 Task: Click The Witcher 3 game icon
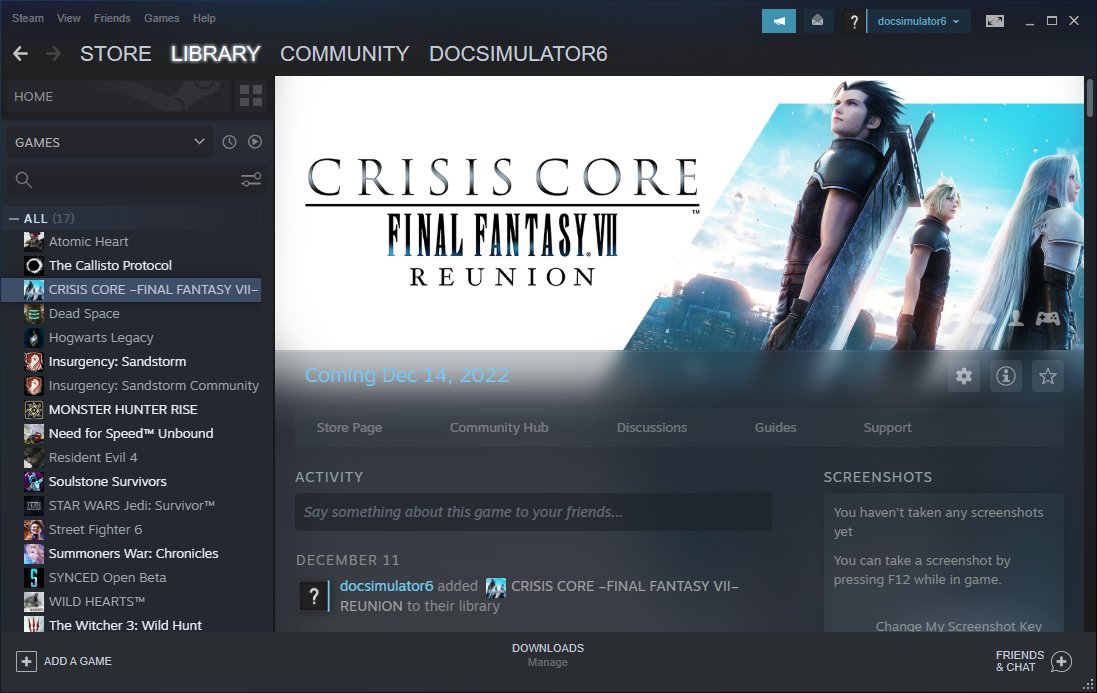34,624
